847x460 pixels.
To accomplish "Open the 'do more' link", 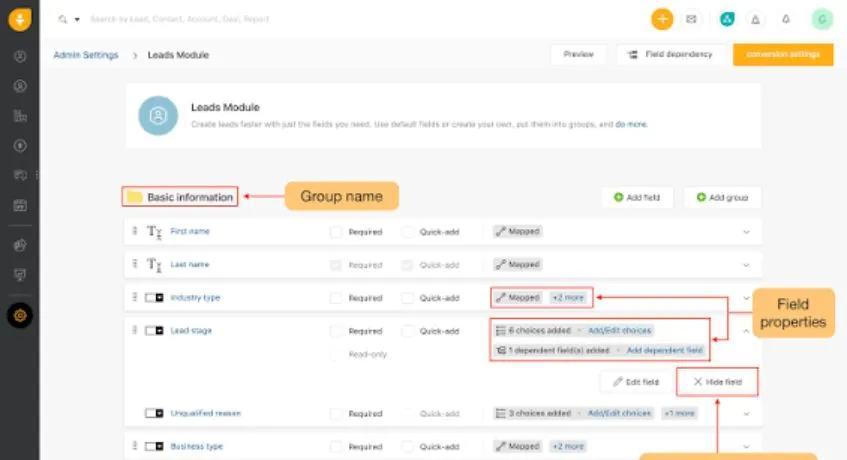I will tap(631, 124).
